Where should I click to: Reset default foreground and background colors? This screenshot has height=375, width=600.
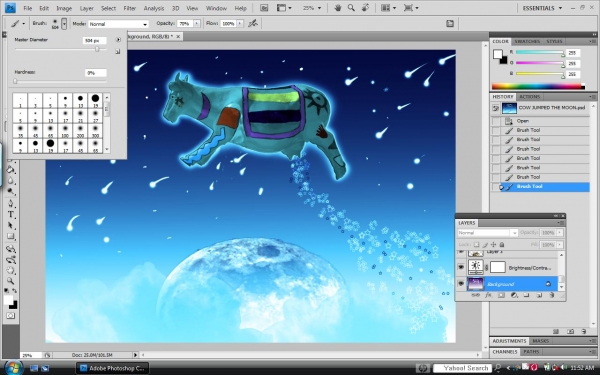(x=7, y=291)
